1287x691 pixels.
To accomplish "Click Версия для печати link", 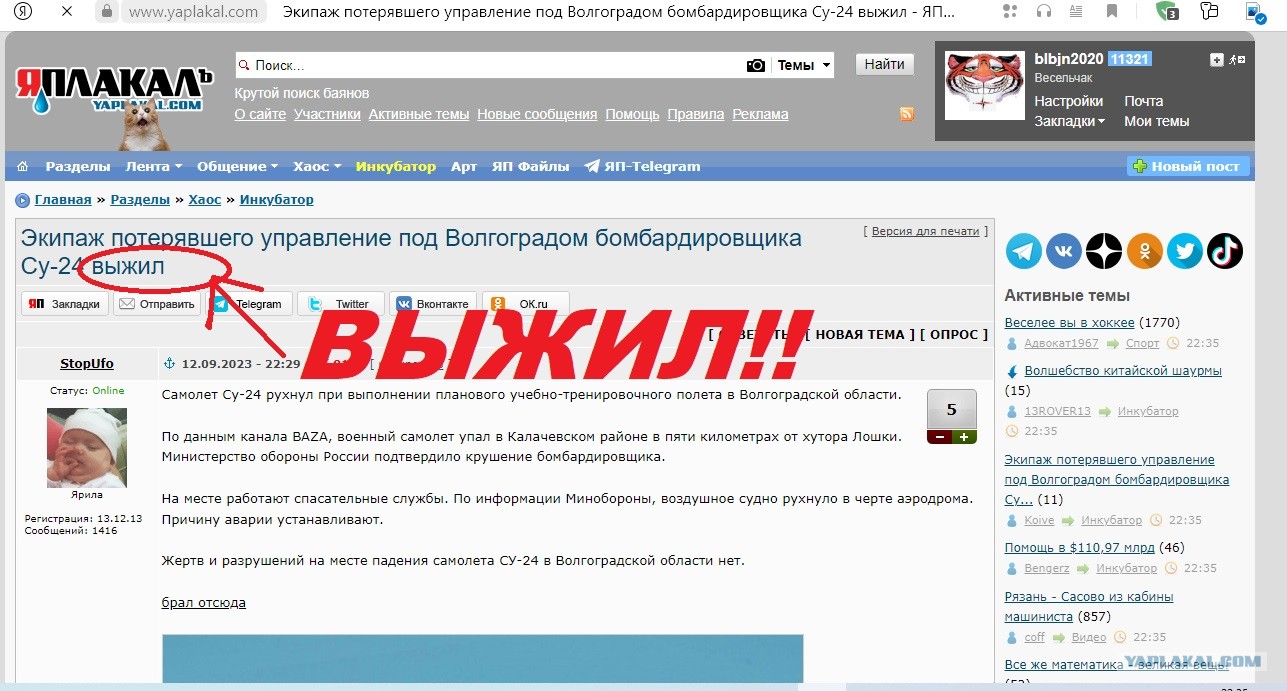I will [x=925, y=231].
